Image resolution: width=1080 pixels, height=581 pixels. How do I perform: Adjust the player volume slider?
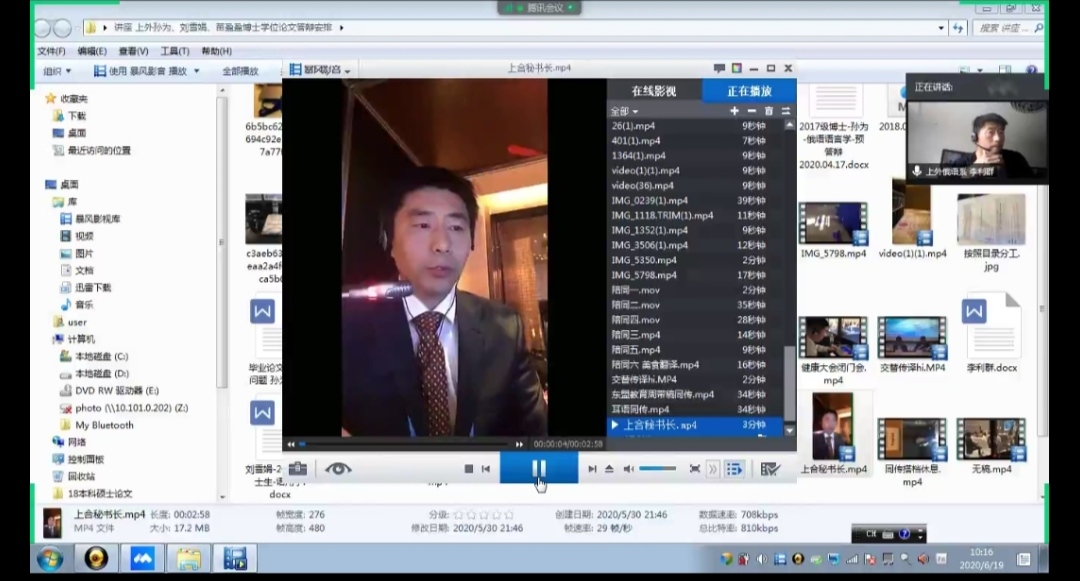tap(657, 469)
